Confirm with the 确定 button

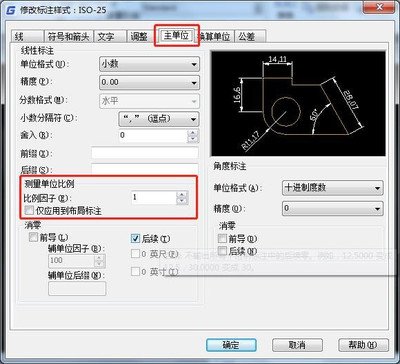point(231,345)
